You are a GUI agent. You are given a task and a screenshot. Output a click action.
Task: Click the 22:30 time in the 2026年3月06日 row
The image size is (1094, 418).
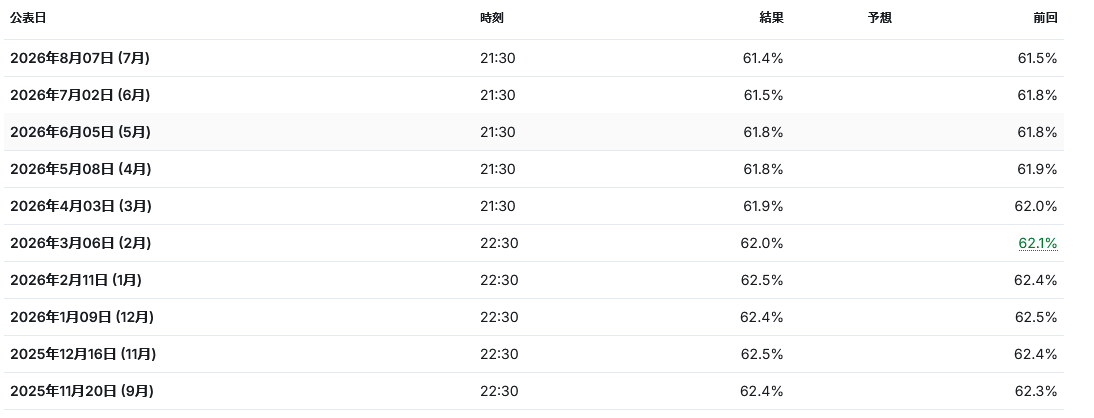[x=499, y=244]
